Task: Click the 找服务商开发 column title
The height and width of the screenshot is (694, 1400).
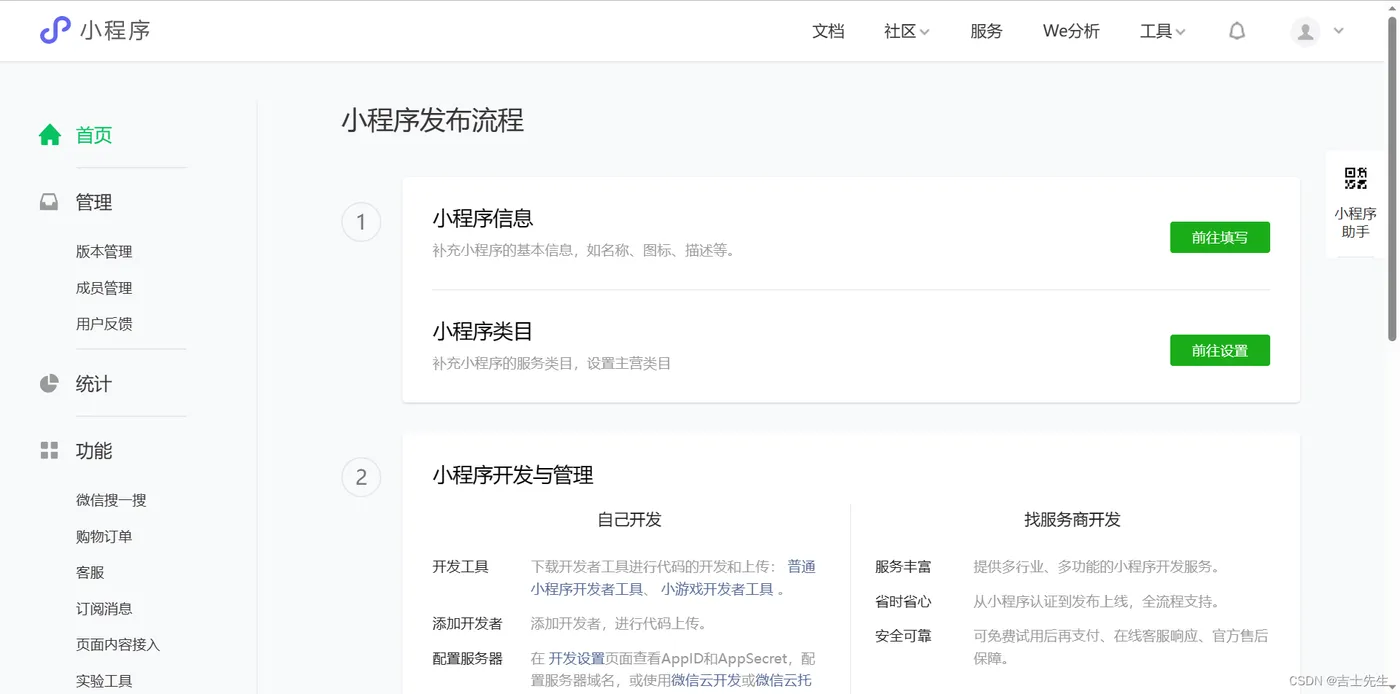Action: 1072,520
